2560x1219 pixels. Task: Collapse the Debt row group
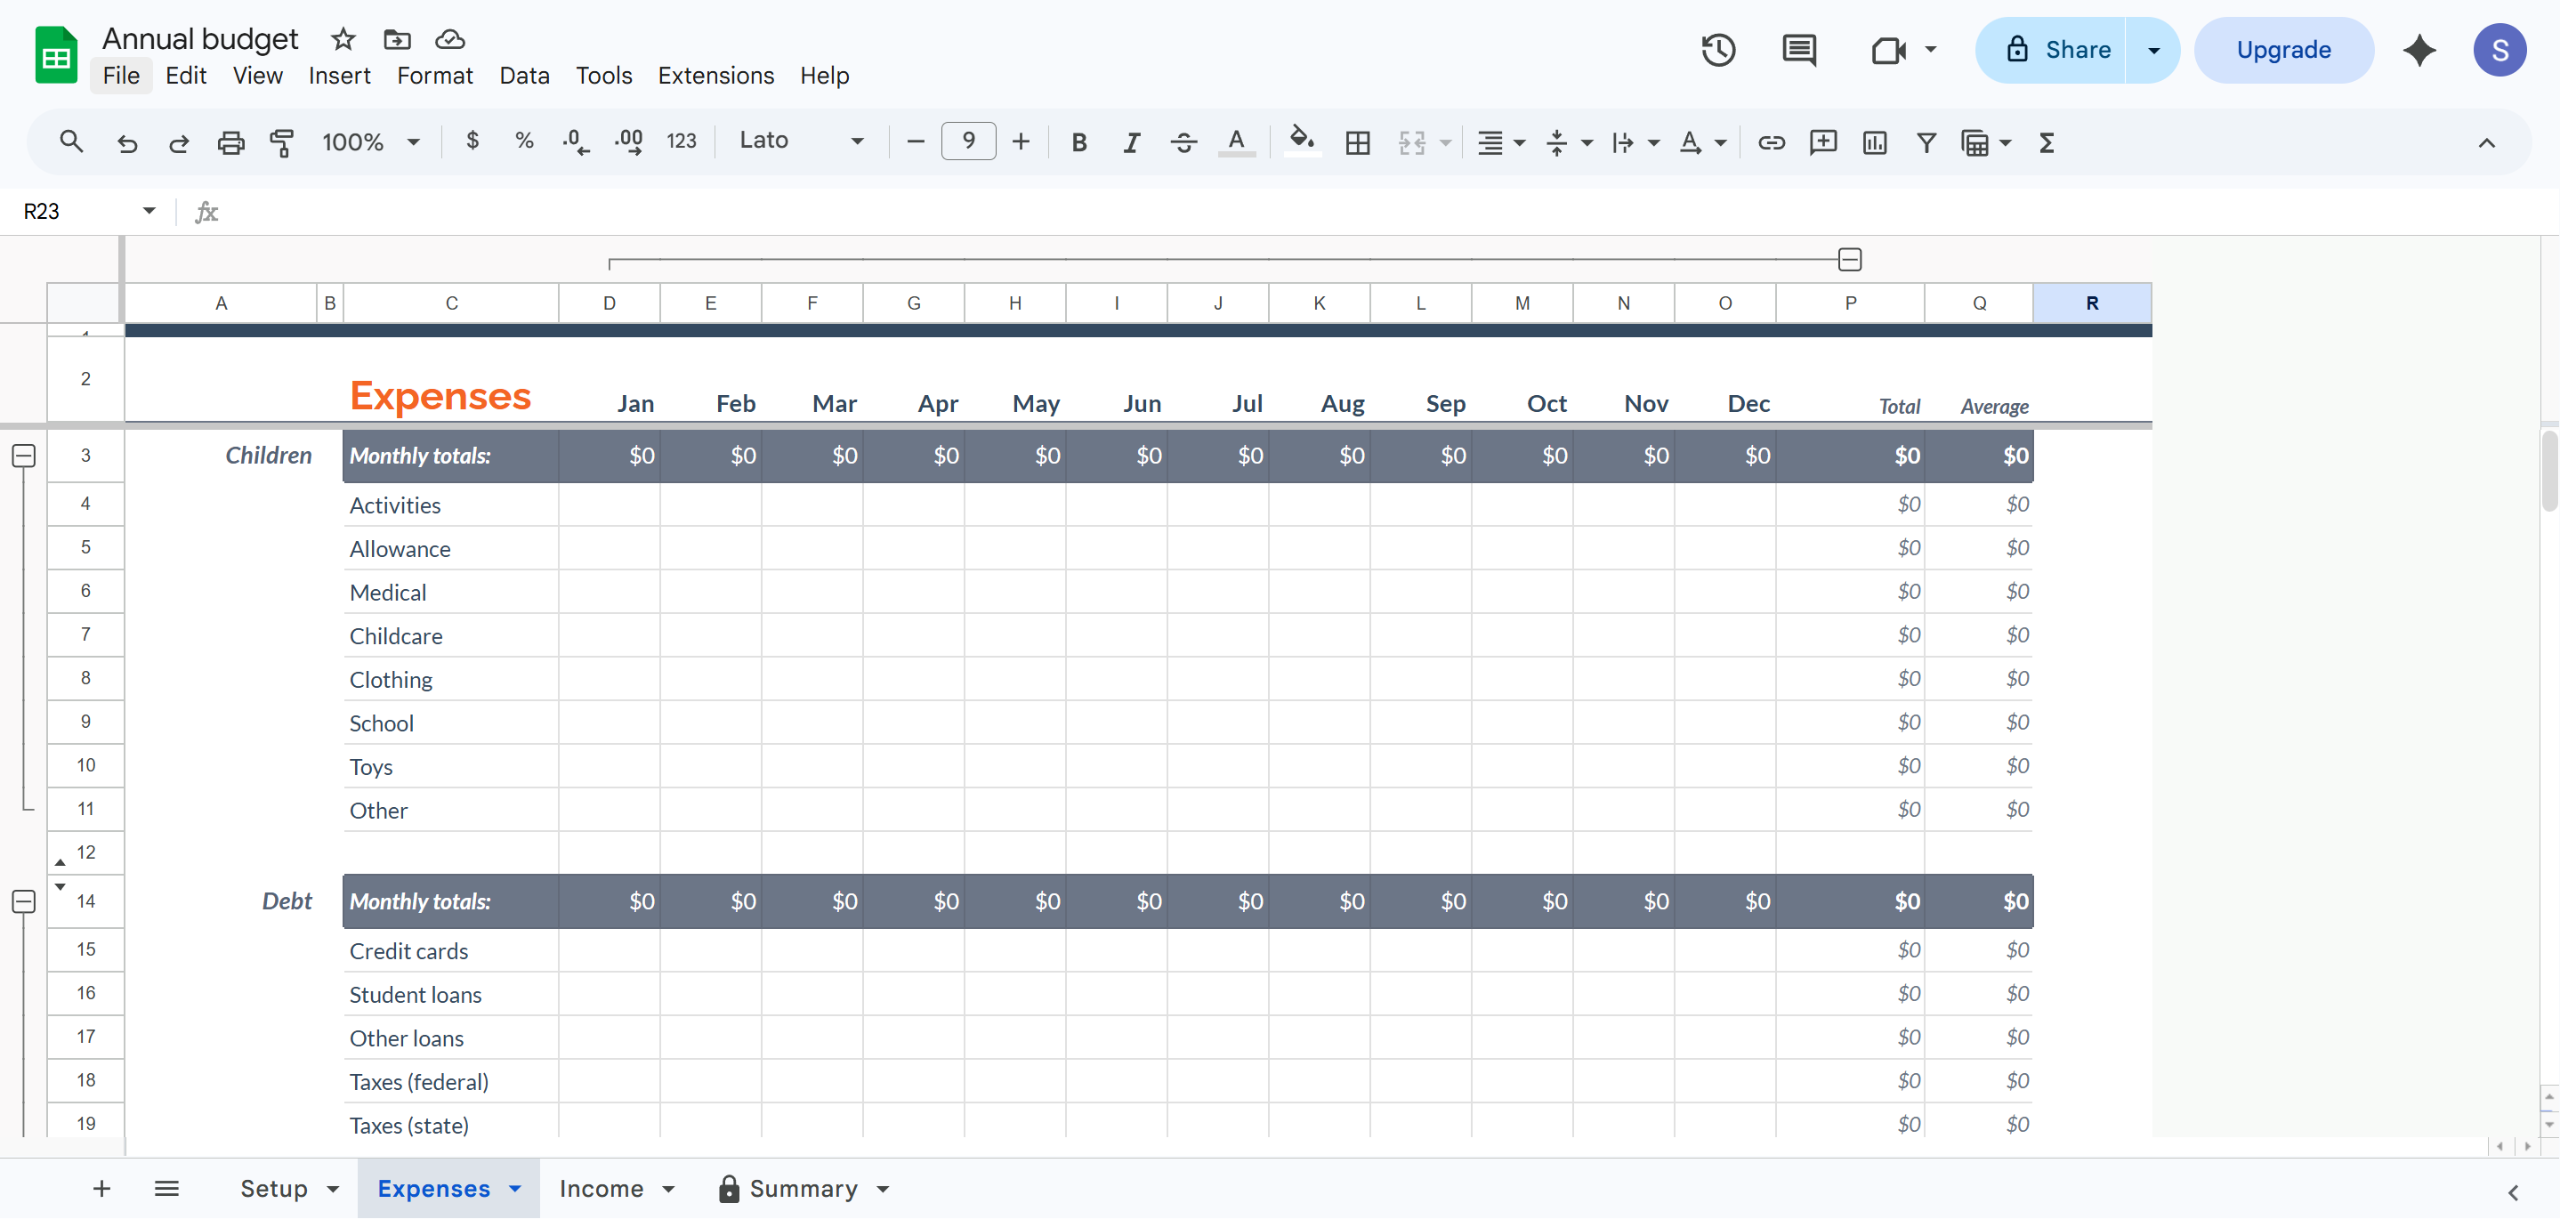pos(24,901)
